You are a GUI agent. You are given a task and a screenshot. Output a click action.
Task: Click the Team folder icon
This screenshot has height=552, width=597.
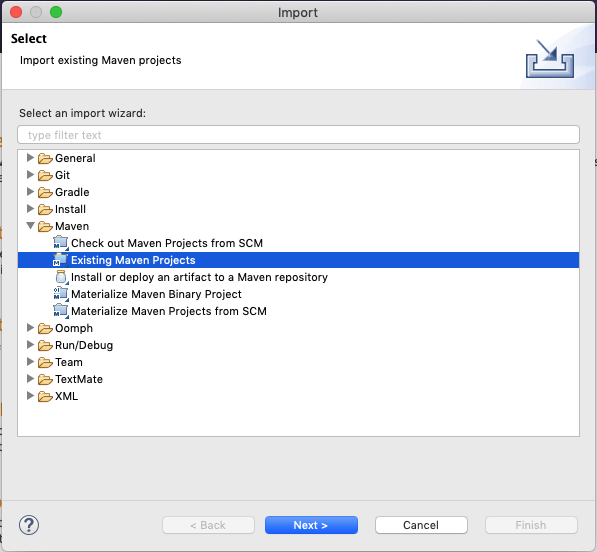45,362
